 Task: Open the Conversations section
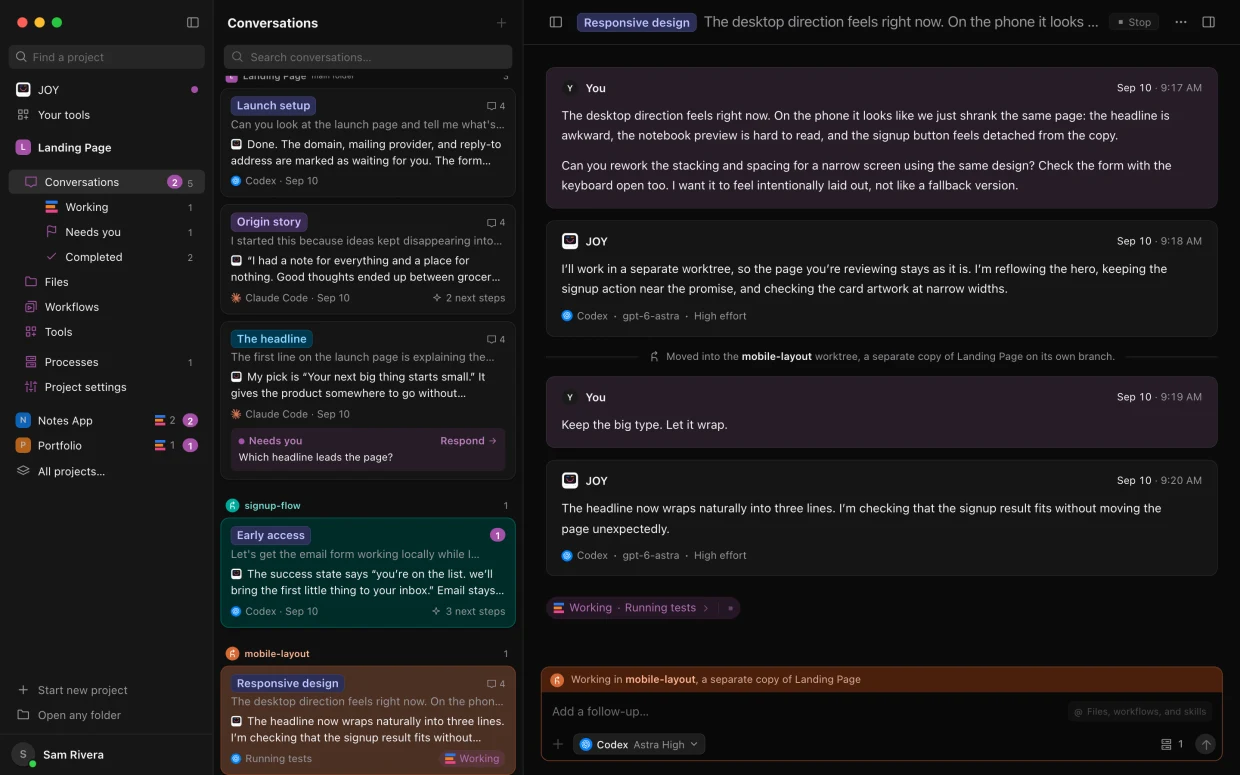pos(106,182)
